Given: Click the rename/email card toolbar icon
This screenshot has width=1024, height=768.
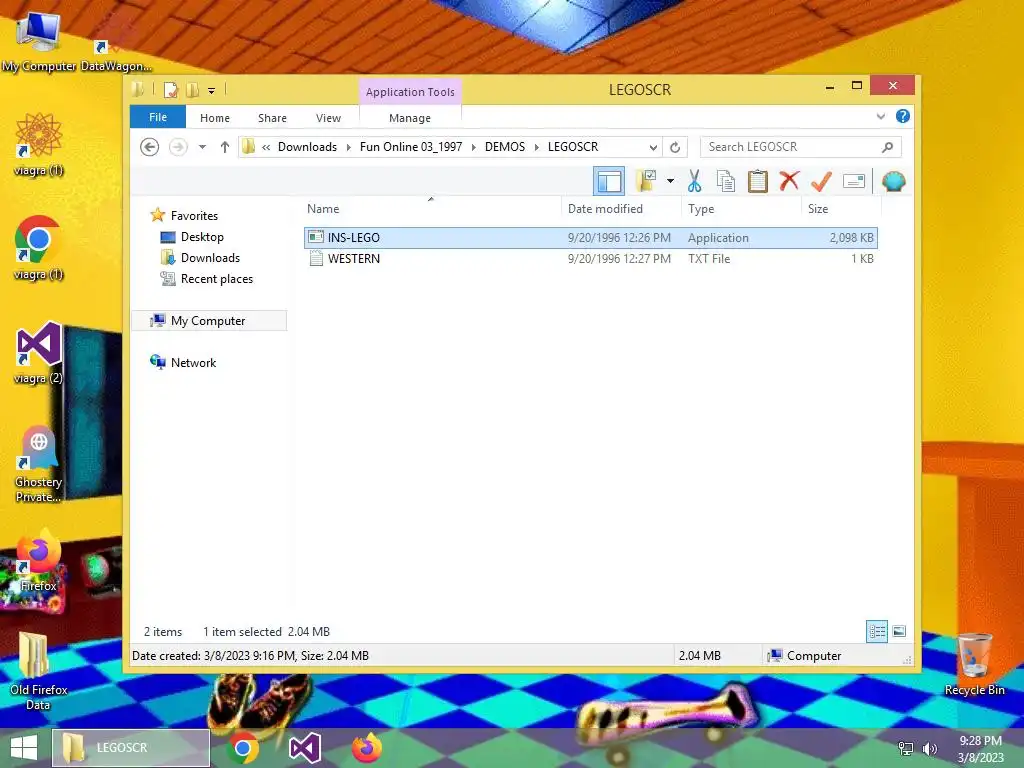Looking at the screenshot, I should click(854, 181).
